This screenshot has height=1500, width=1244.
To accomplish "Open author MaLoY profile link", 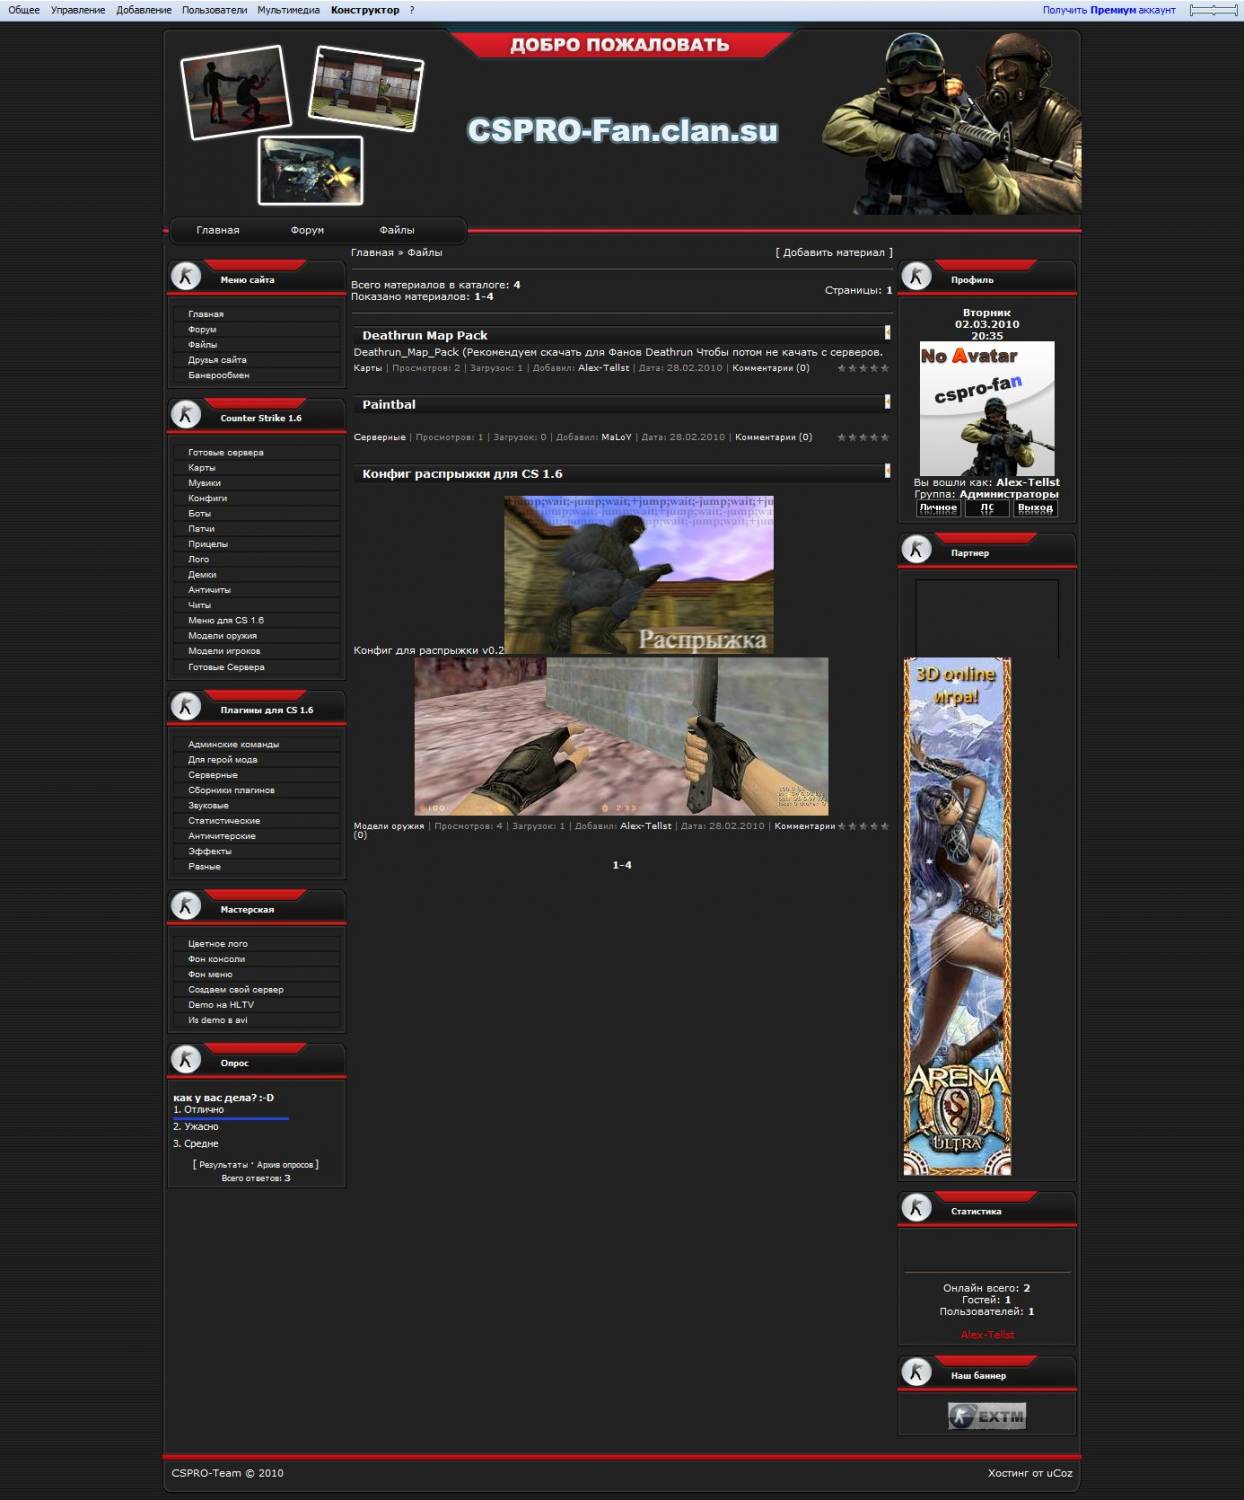I will coord(616,437).
